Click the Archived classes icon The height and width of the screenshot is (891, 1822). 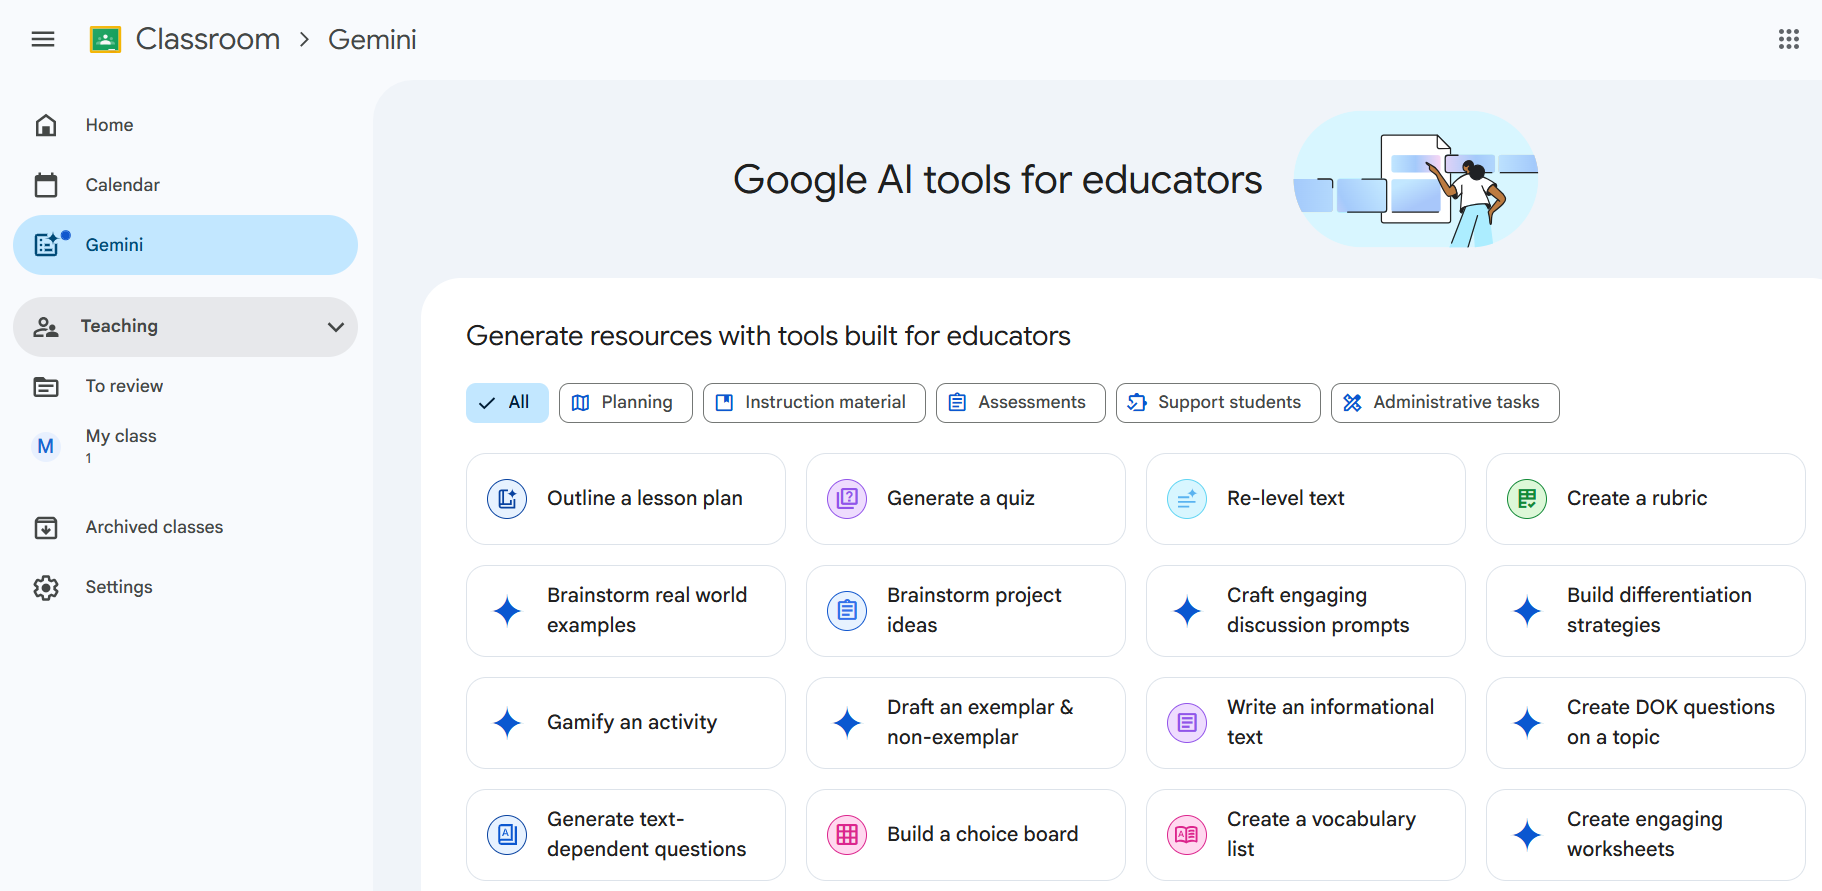(46, 527)
